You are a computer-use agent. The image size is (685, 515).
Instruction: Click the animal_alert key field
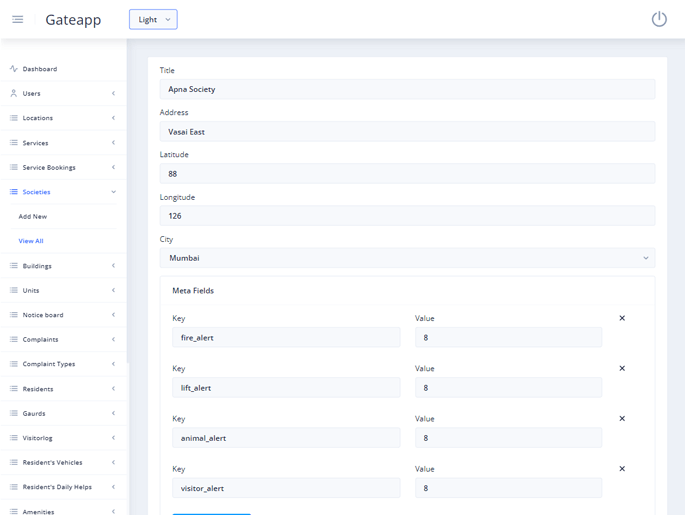point(286,438)
